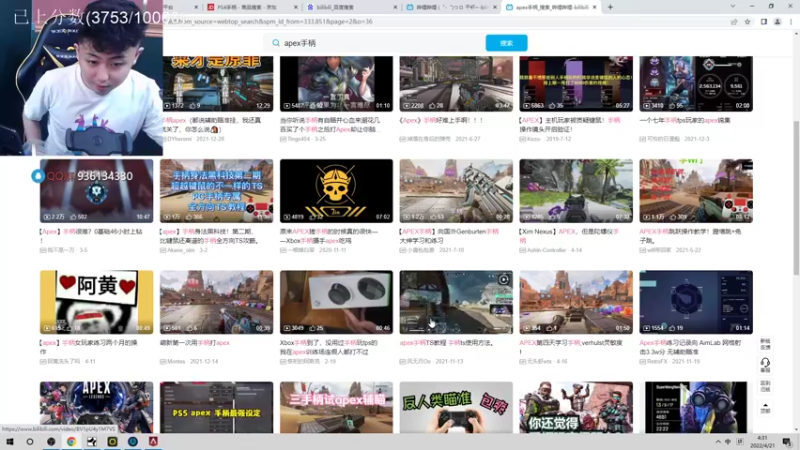Click the taskbar clock showing 4:31
Screen dimensions: 800x450
[x=762, y=442]
